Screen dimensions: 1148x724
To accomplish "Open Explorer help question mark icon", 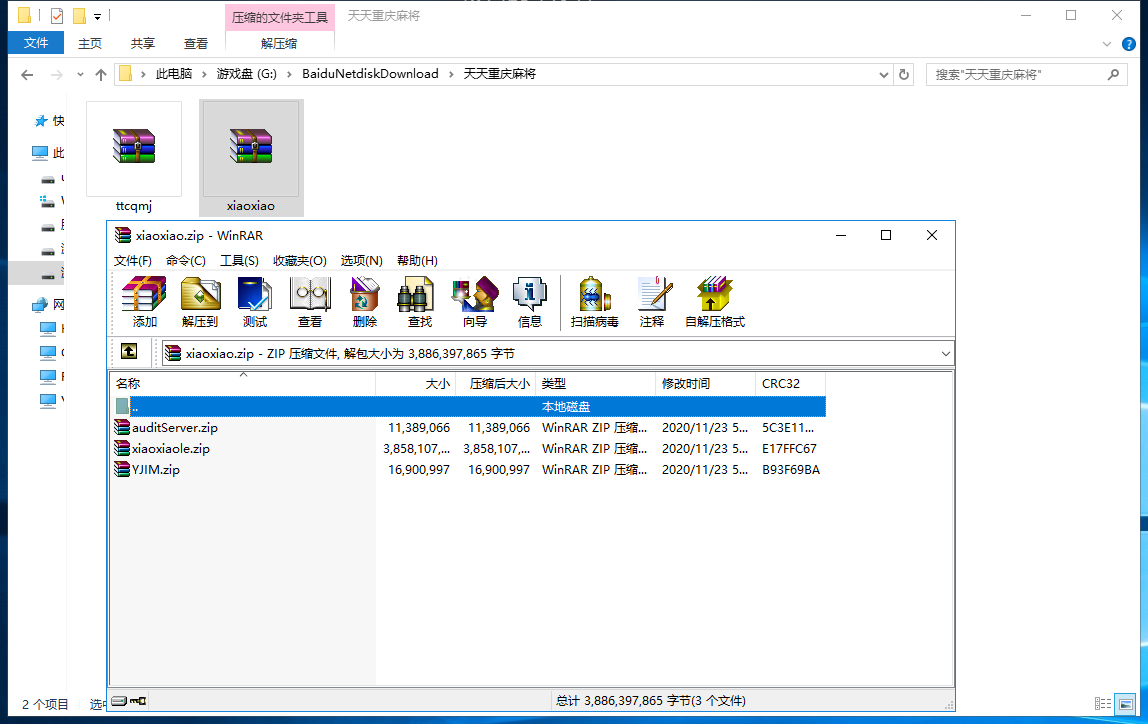I will tap(1129, 44).
